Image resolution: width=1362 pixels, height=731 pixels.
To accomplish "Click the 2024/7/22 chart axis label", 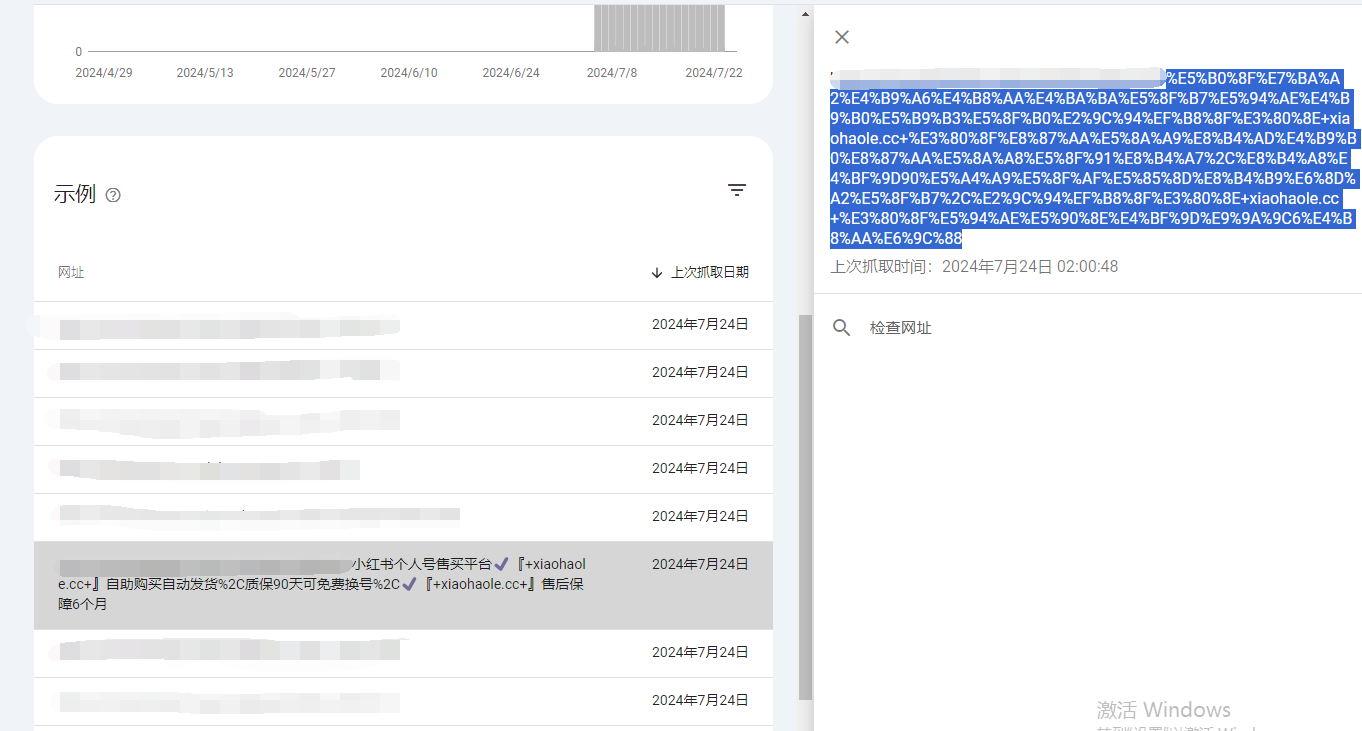I will click(x=714, y=73).
